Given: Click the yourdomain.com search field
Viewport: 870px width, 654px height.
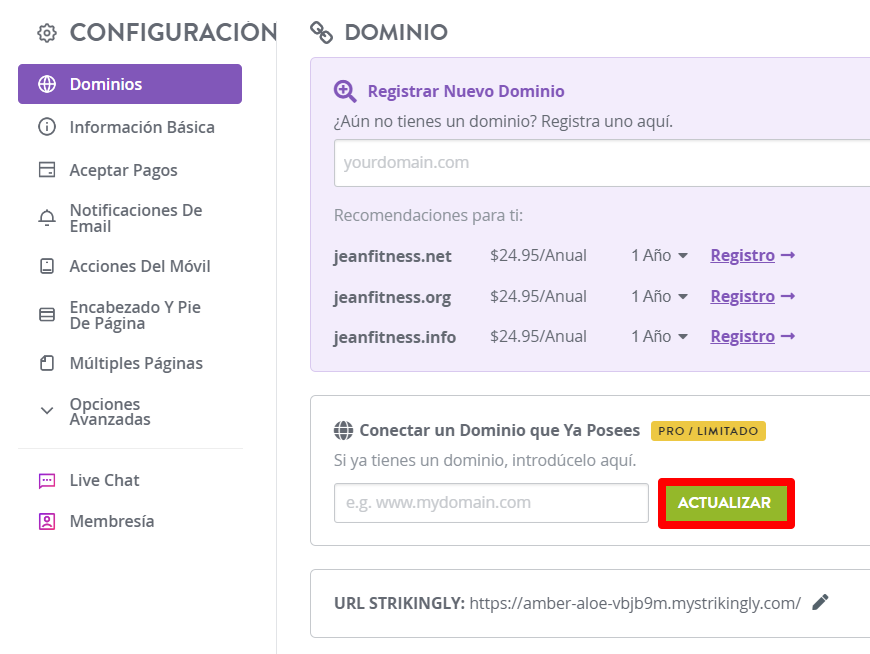Looking at the screenshot, I should (x=602, y=163).
